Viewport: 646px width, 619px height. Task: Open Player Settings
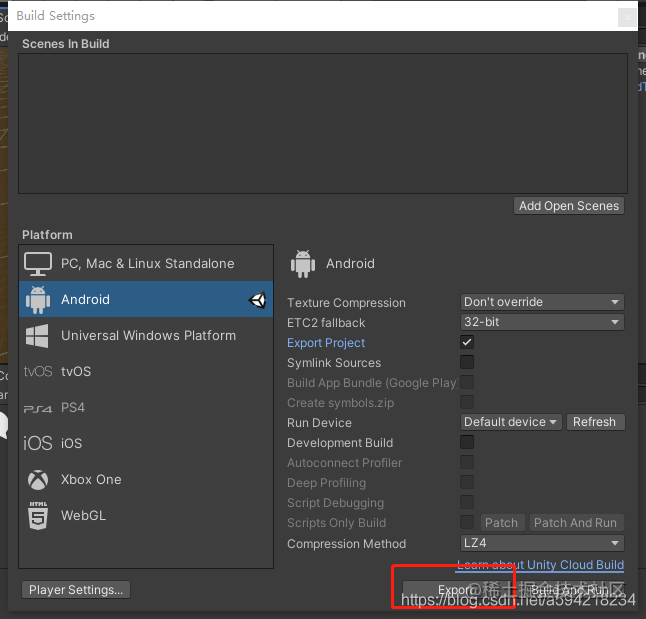tap(76, 590)
